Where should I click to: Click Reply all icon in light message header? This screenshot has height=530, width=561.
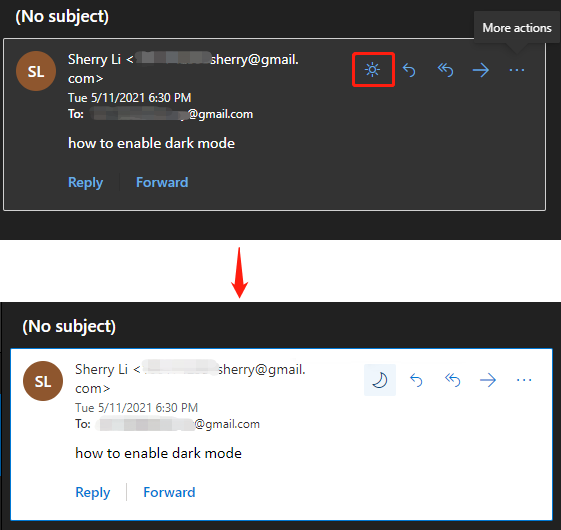tap(453, 380)
